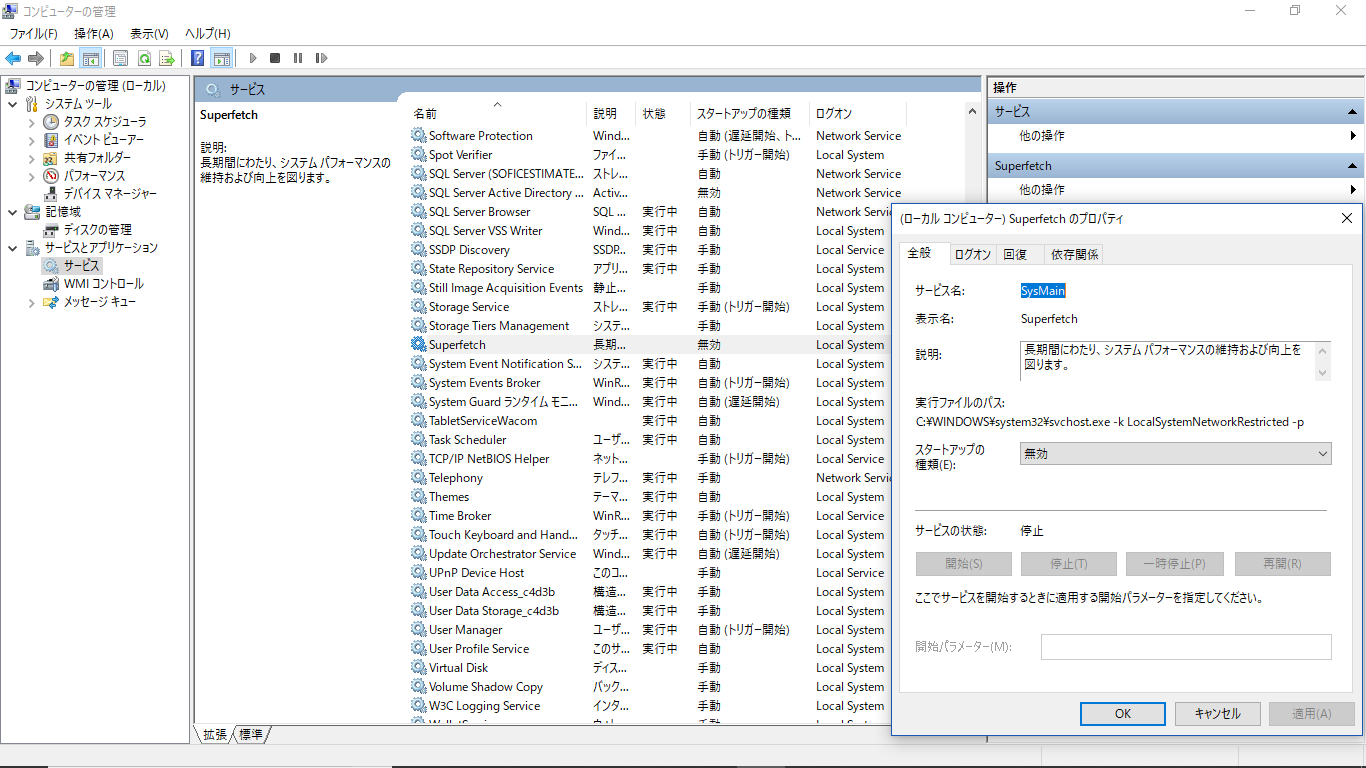
Task: Sort services by 名前 column header
Action: (x=496, y=113)
